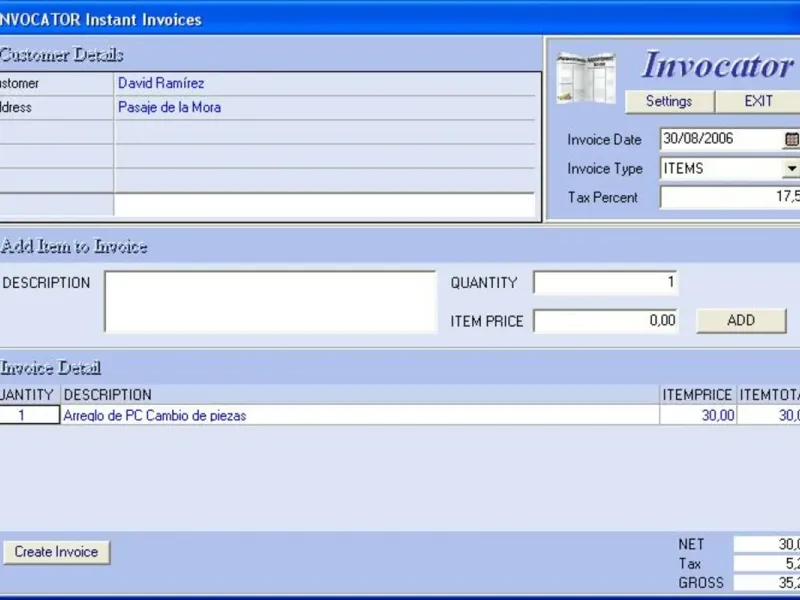Click the Create Invoice button

pos(56,552)
